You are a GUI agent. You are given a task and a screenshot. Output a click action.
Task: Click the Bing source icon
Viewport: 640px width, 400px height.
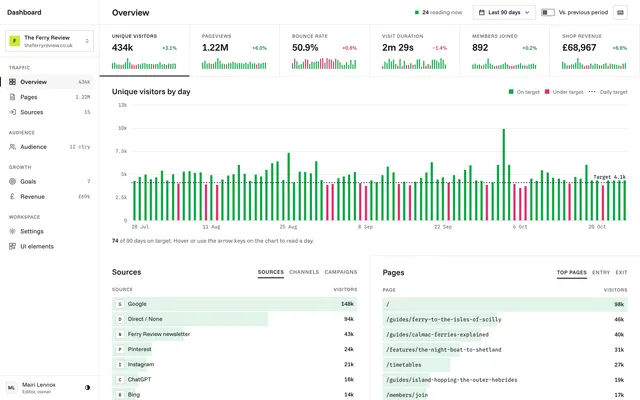(120, 395)
